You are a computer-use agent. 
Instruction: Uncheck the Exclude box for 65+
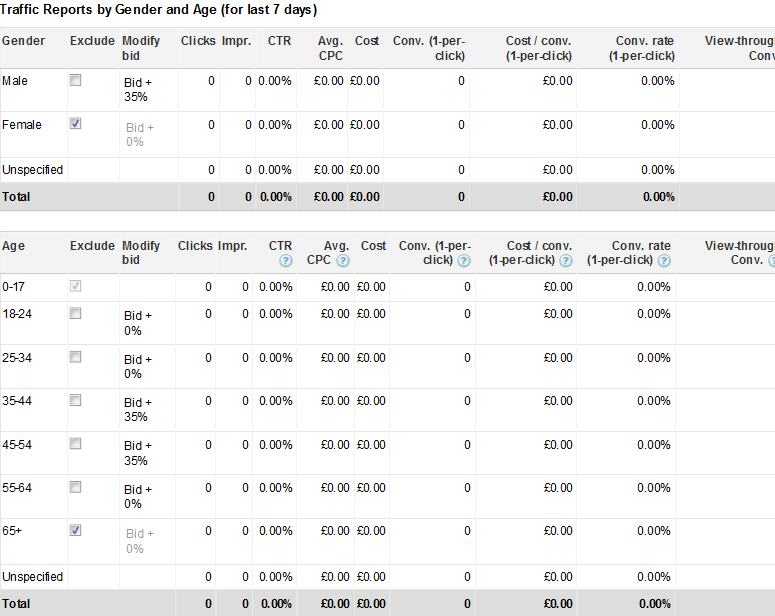pos(75,530)
